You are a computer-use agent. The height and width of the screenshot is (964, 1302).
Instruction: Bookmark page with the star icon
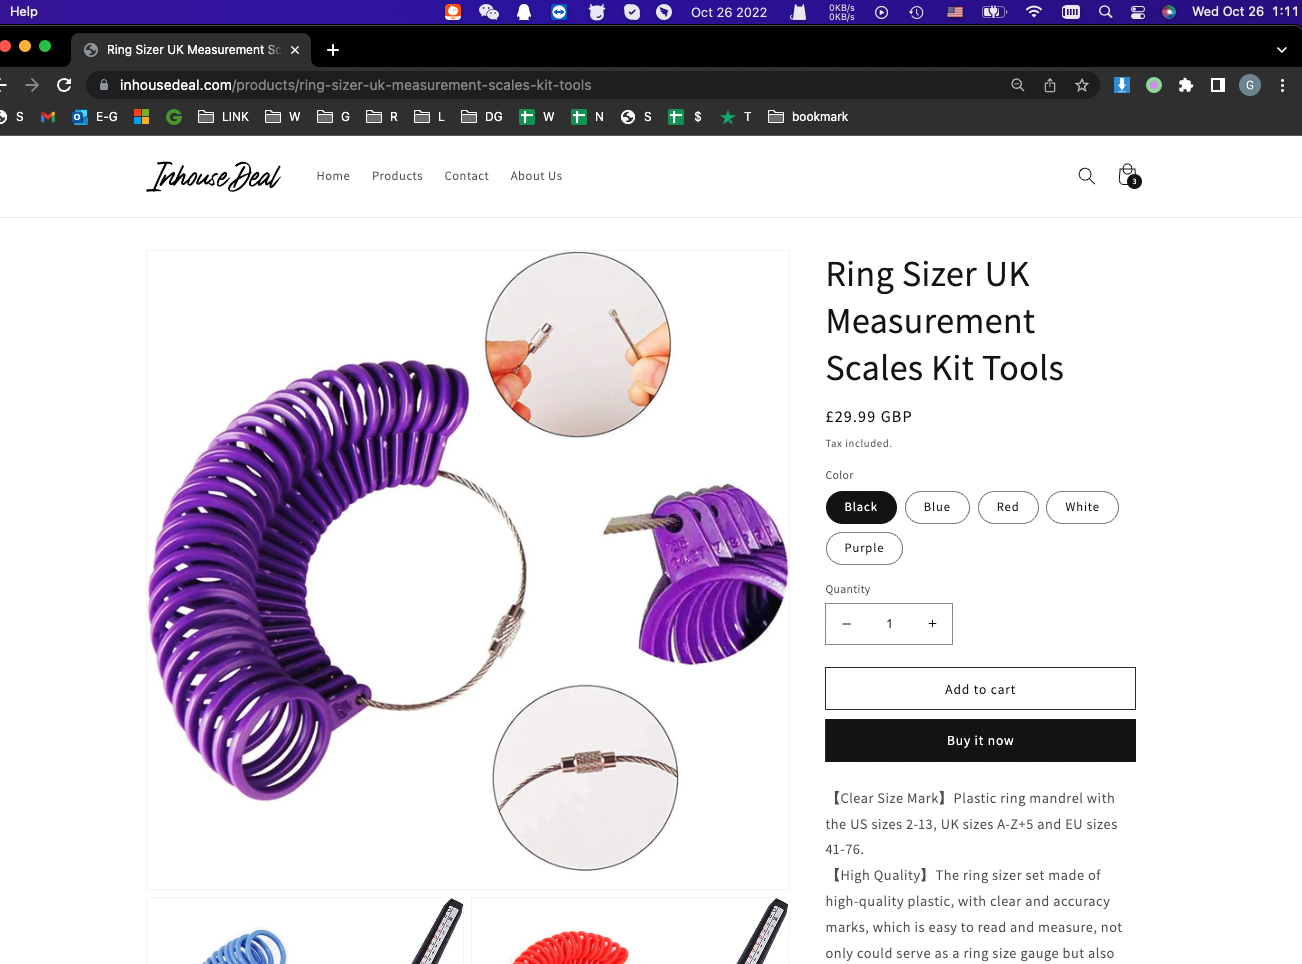pyautogui.click(x=1082, y=85)
